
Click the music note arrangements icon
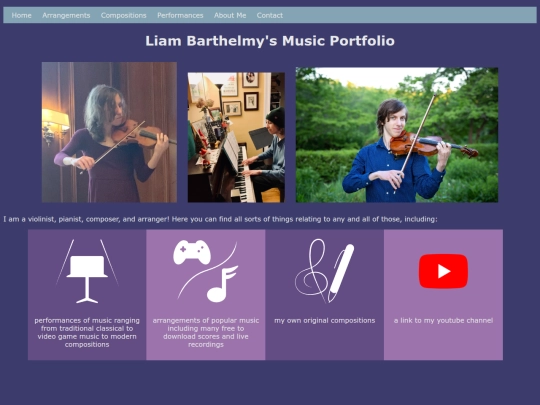[222, 284]
